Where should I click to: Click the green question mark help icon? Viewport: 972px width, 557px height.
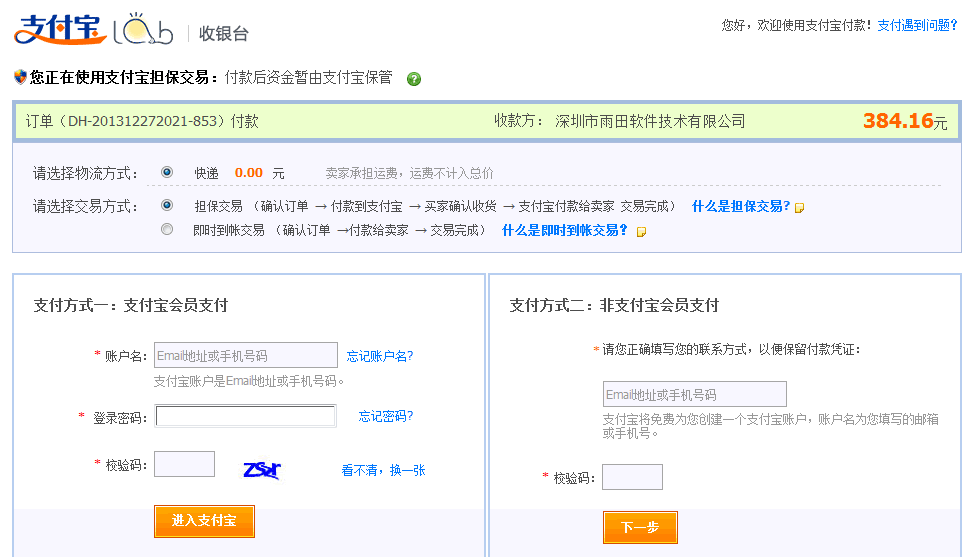(x=413, y=79)
